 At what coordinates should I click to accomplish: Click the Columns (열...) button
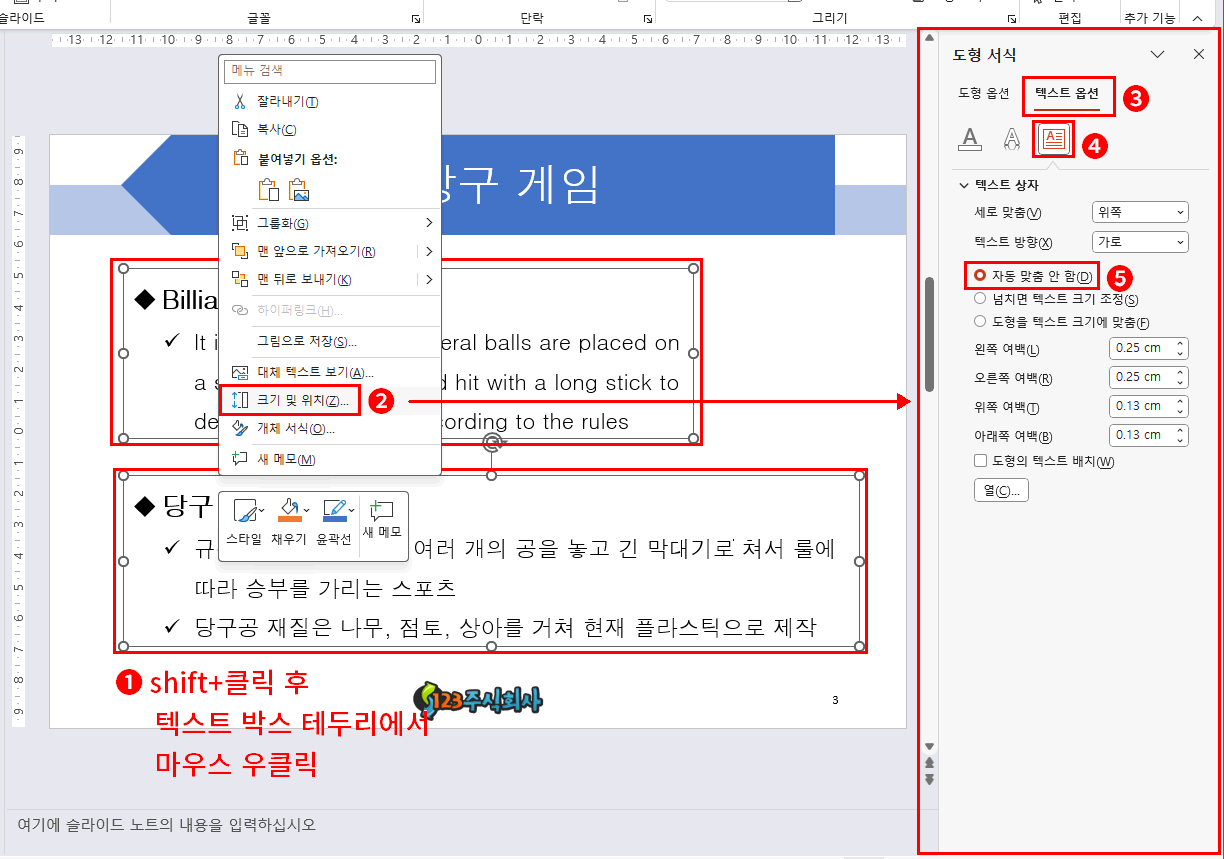click(1001, 491)
